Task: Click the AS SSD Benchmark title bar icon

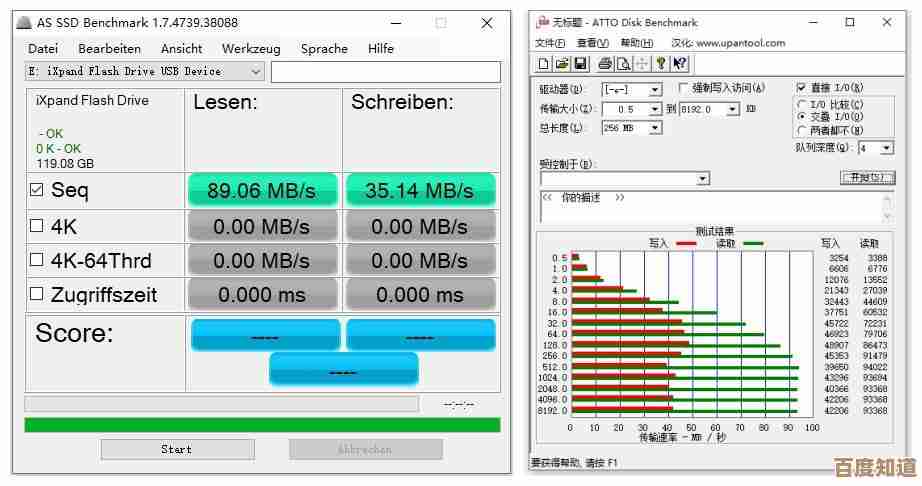Action: point(24,22)
